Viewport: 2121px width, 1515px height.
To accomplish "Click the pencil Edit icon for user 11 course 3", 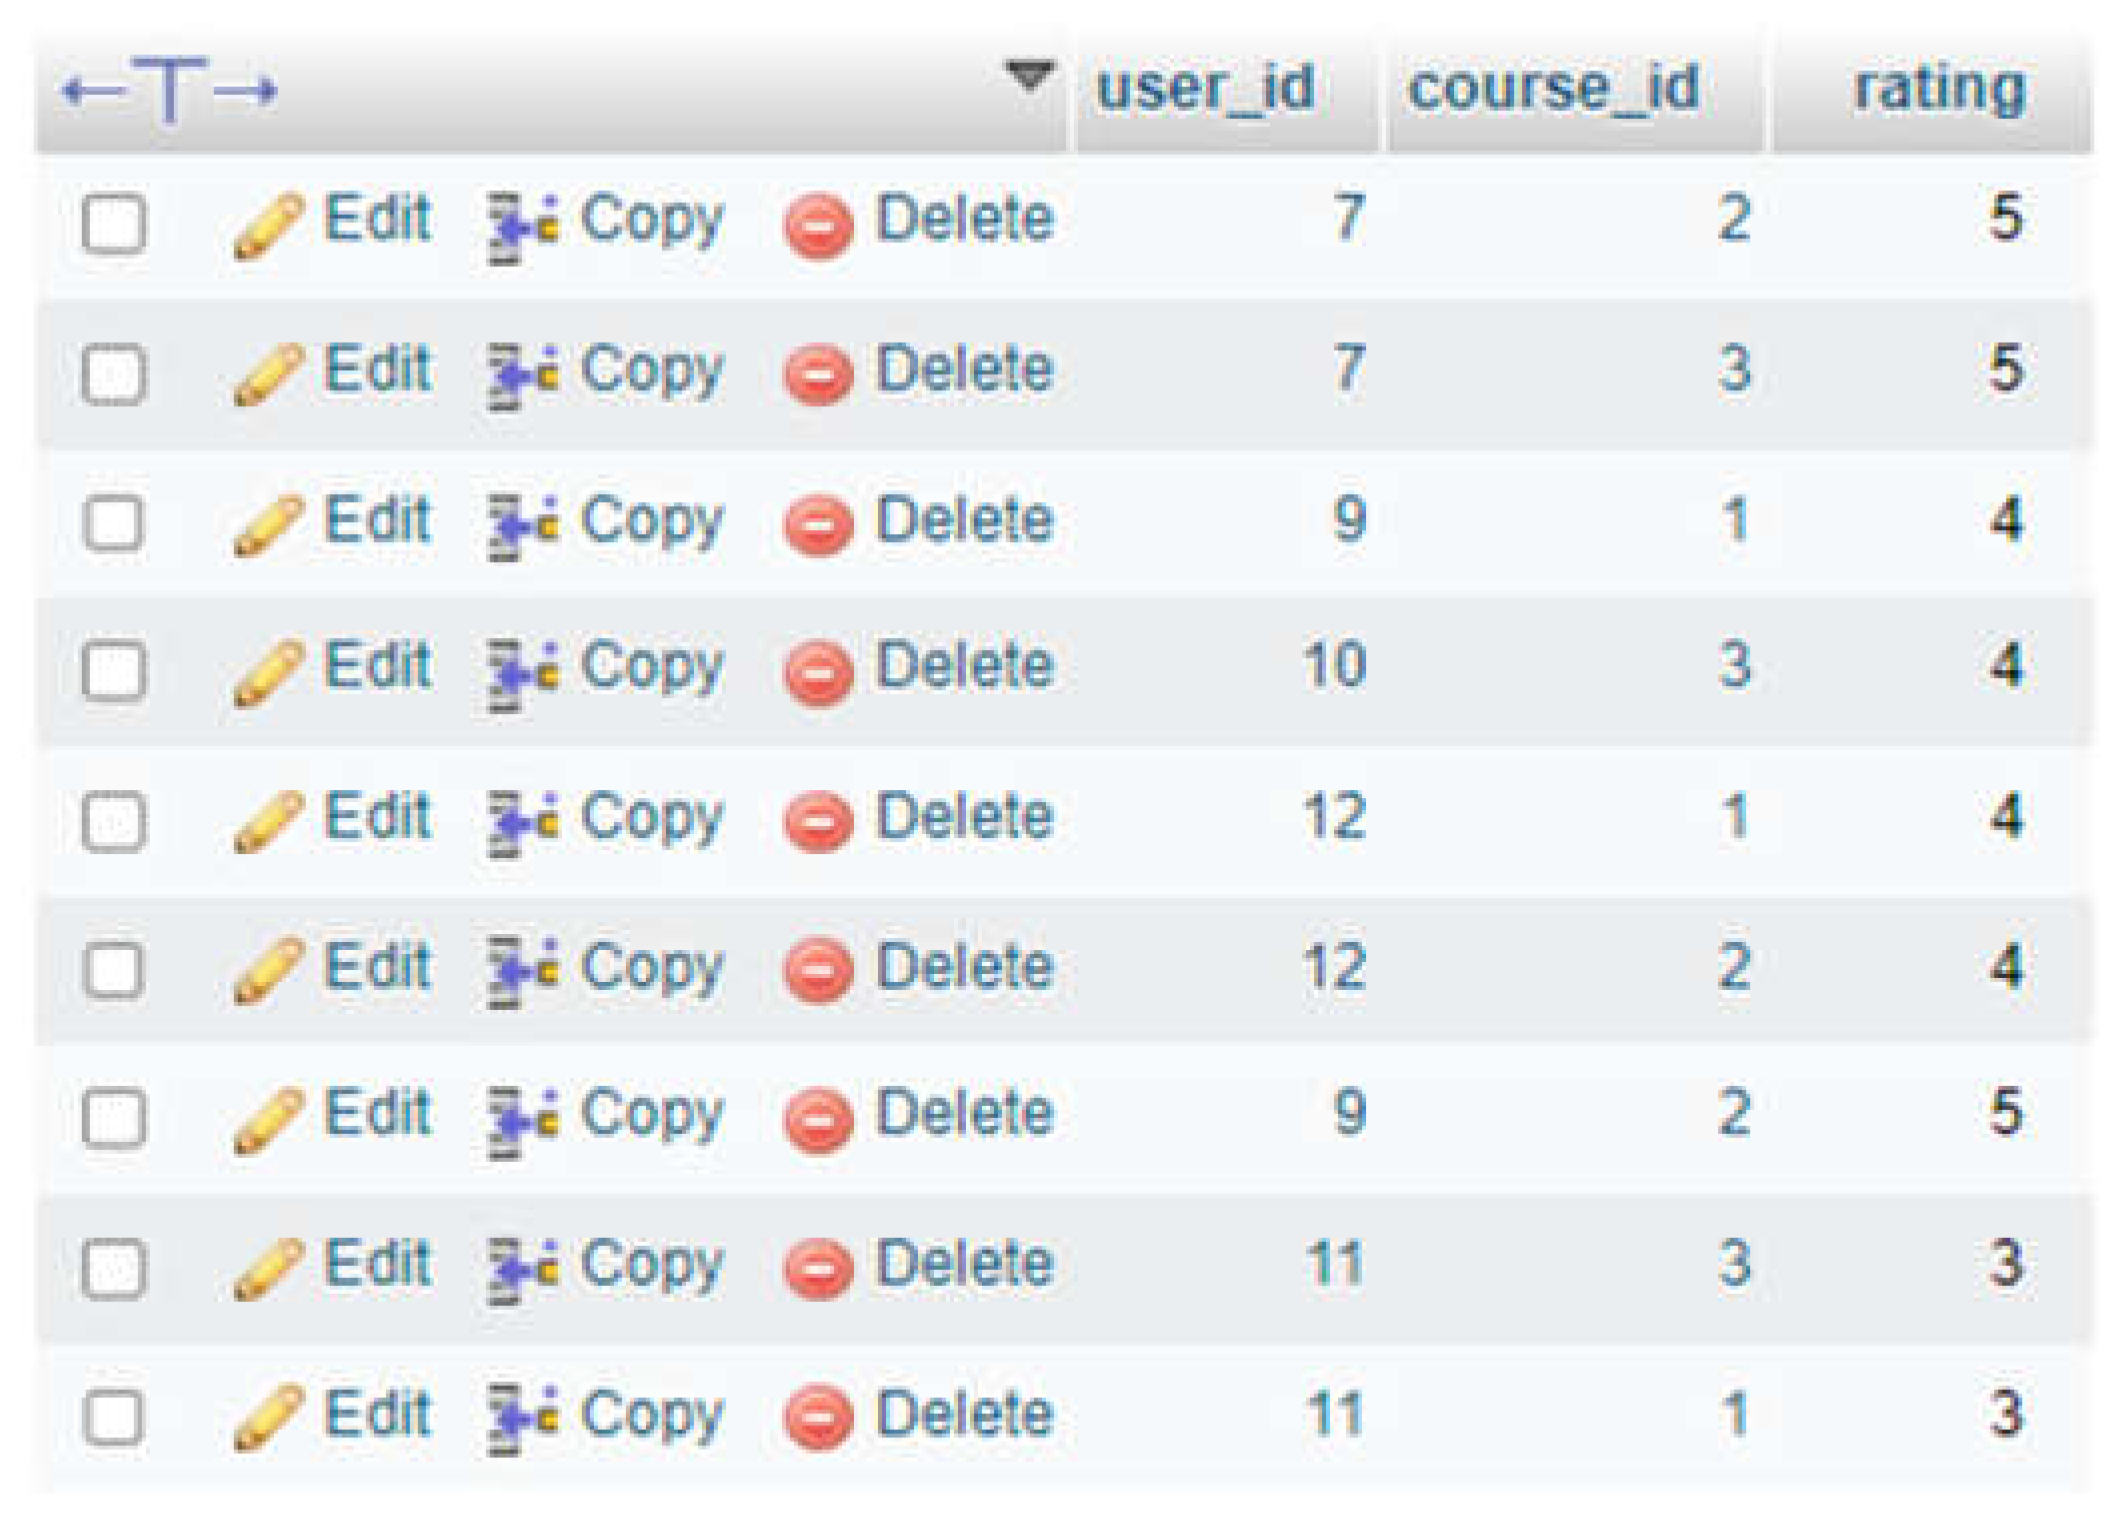I will point(267,1268).
